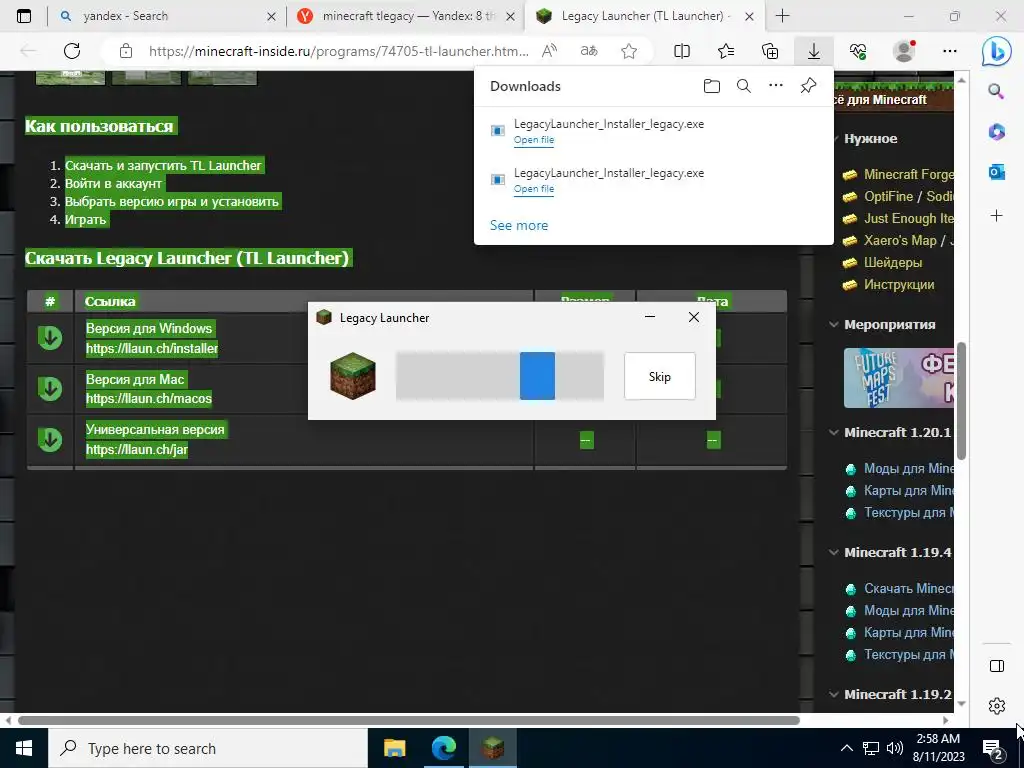Open sidebar settings gear icon
This screenshot has width=1024, height=768.
[997, 706]
